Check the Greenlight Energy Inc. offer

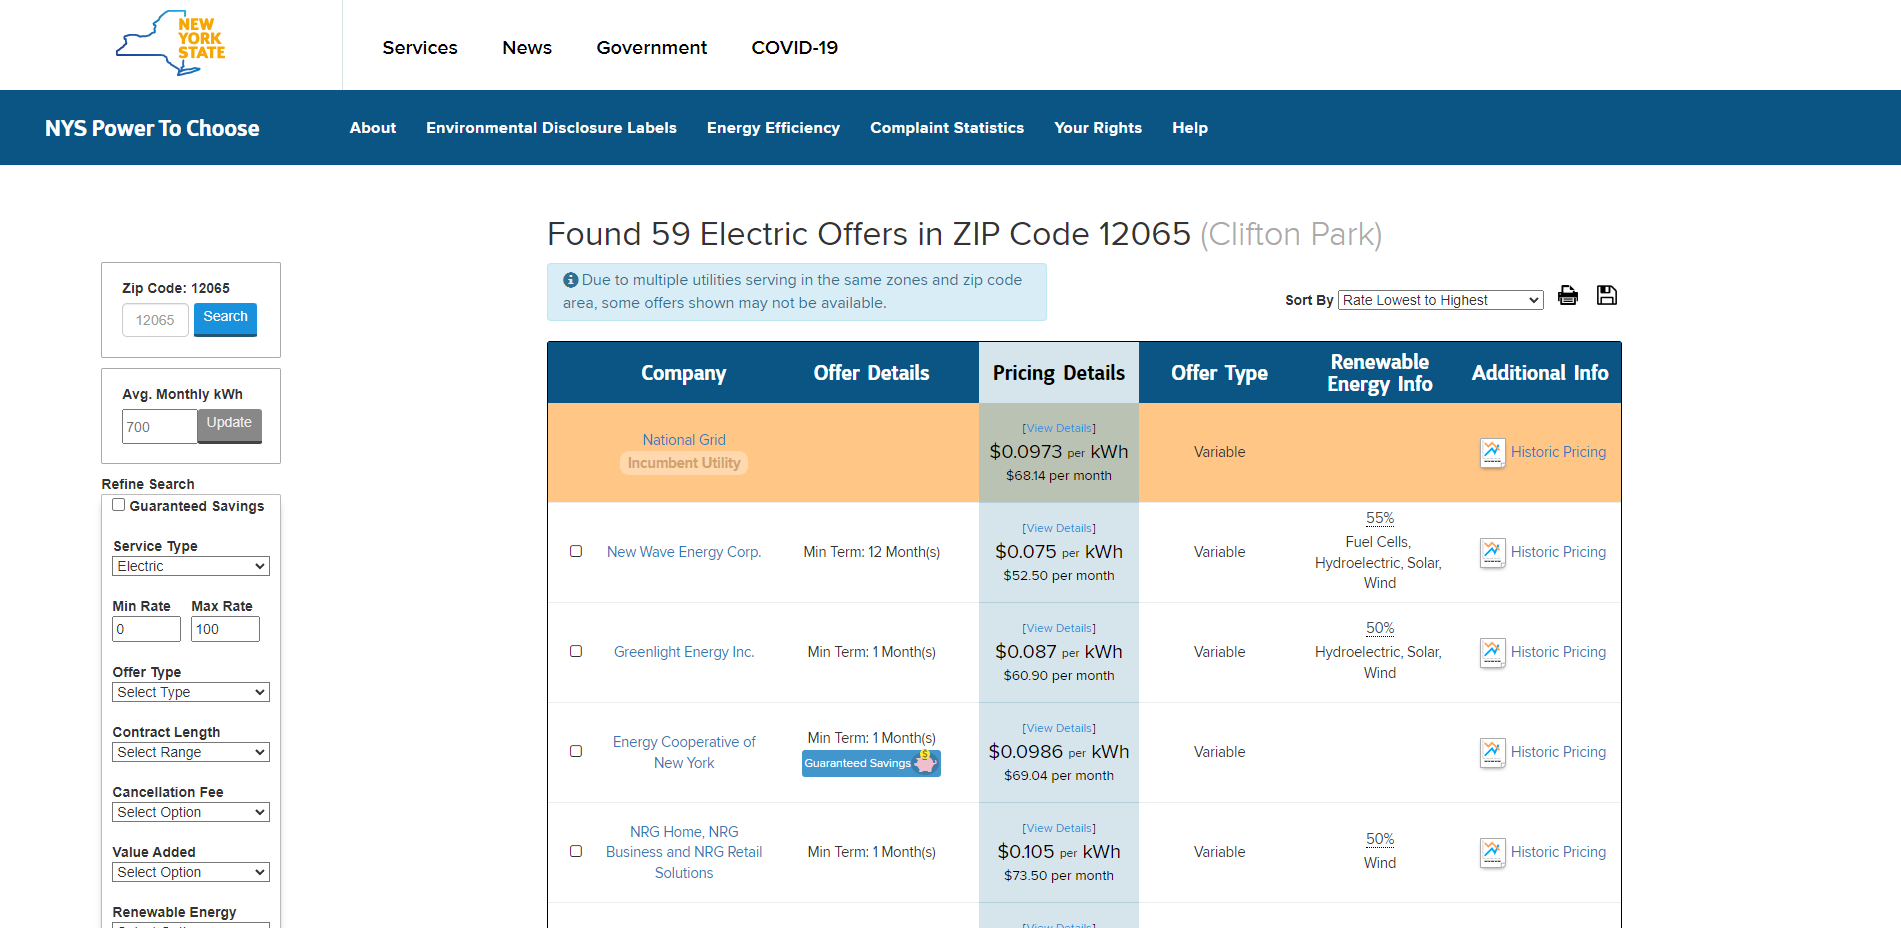[576, 651]
